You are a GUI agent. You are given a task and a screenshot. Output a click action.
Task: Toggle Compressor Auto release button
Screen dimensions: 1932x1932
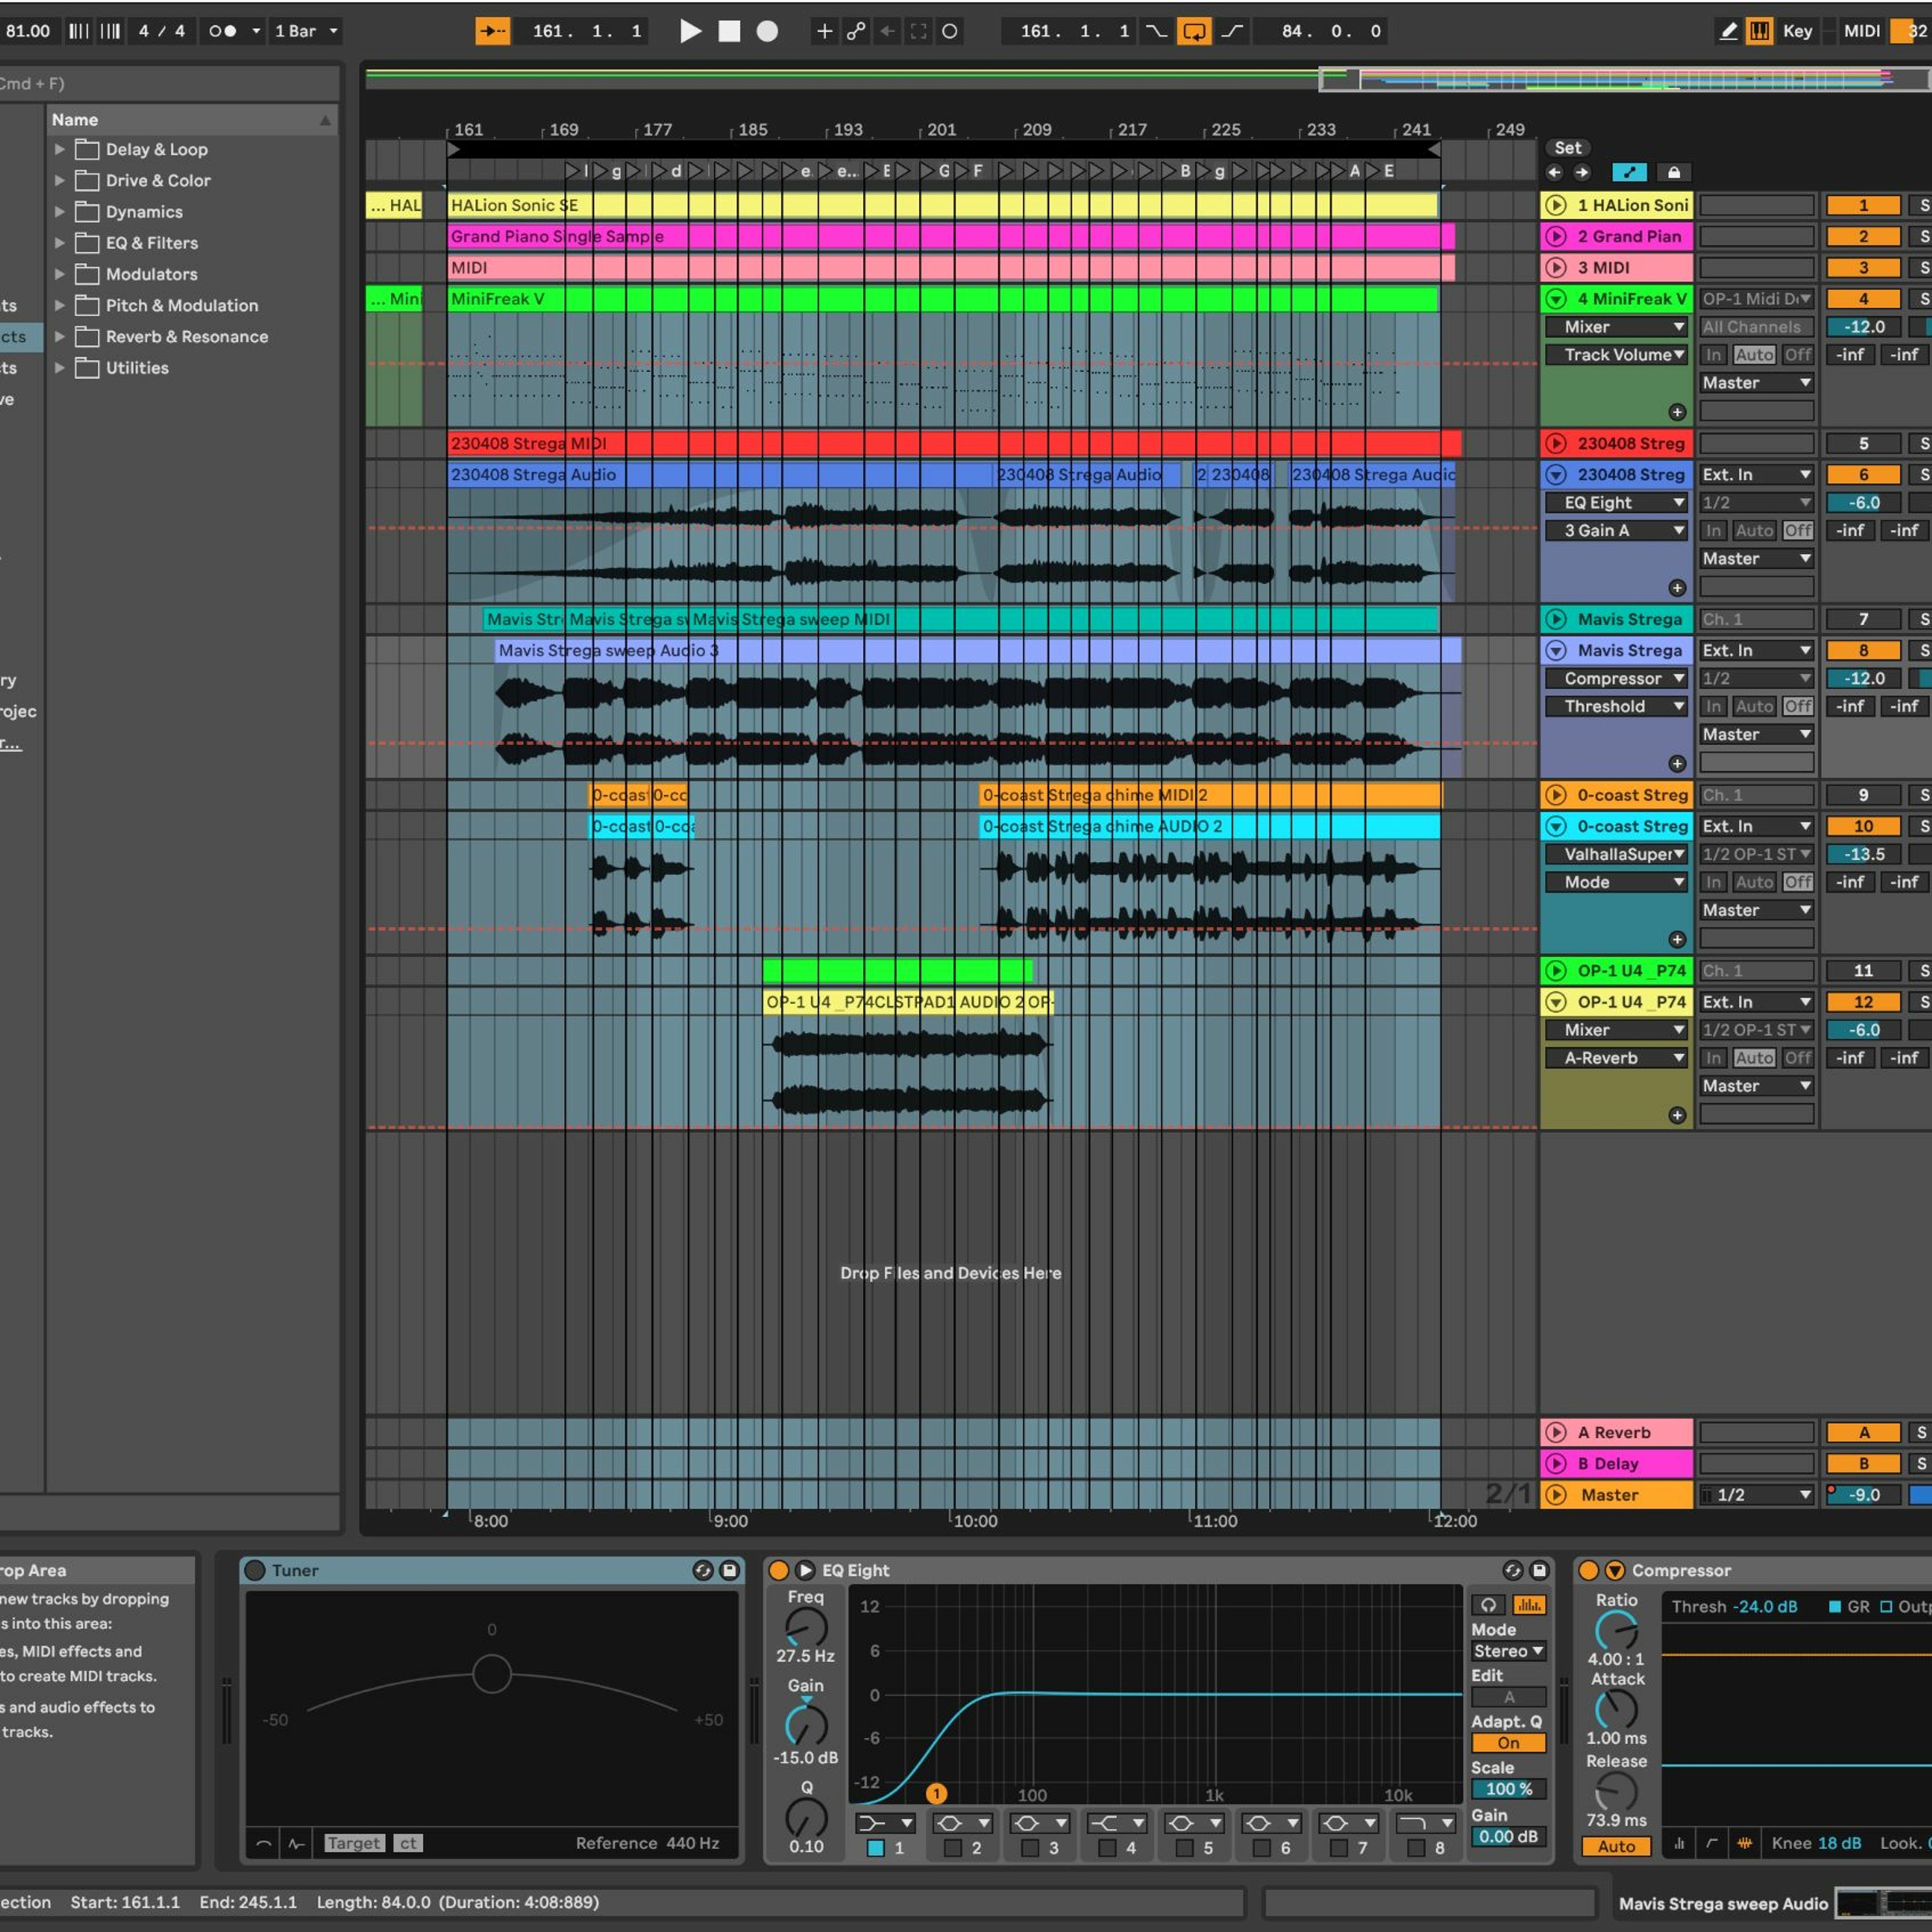[1616, 1847]
